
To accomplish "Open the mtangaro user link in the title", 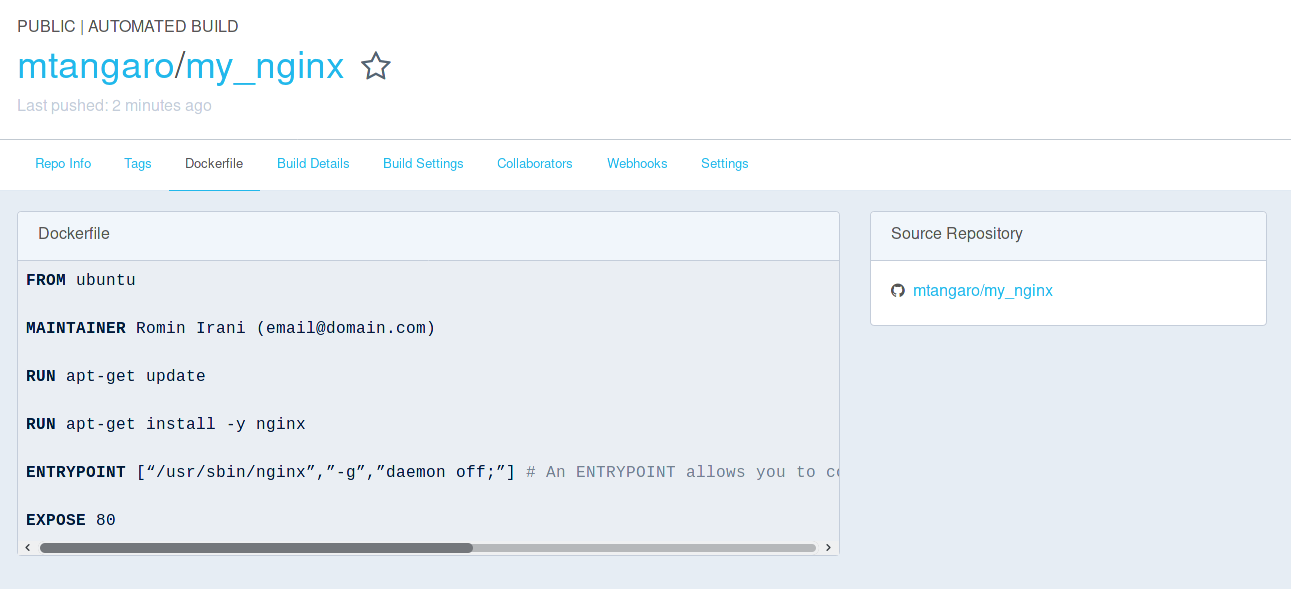I will (95, 67).
